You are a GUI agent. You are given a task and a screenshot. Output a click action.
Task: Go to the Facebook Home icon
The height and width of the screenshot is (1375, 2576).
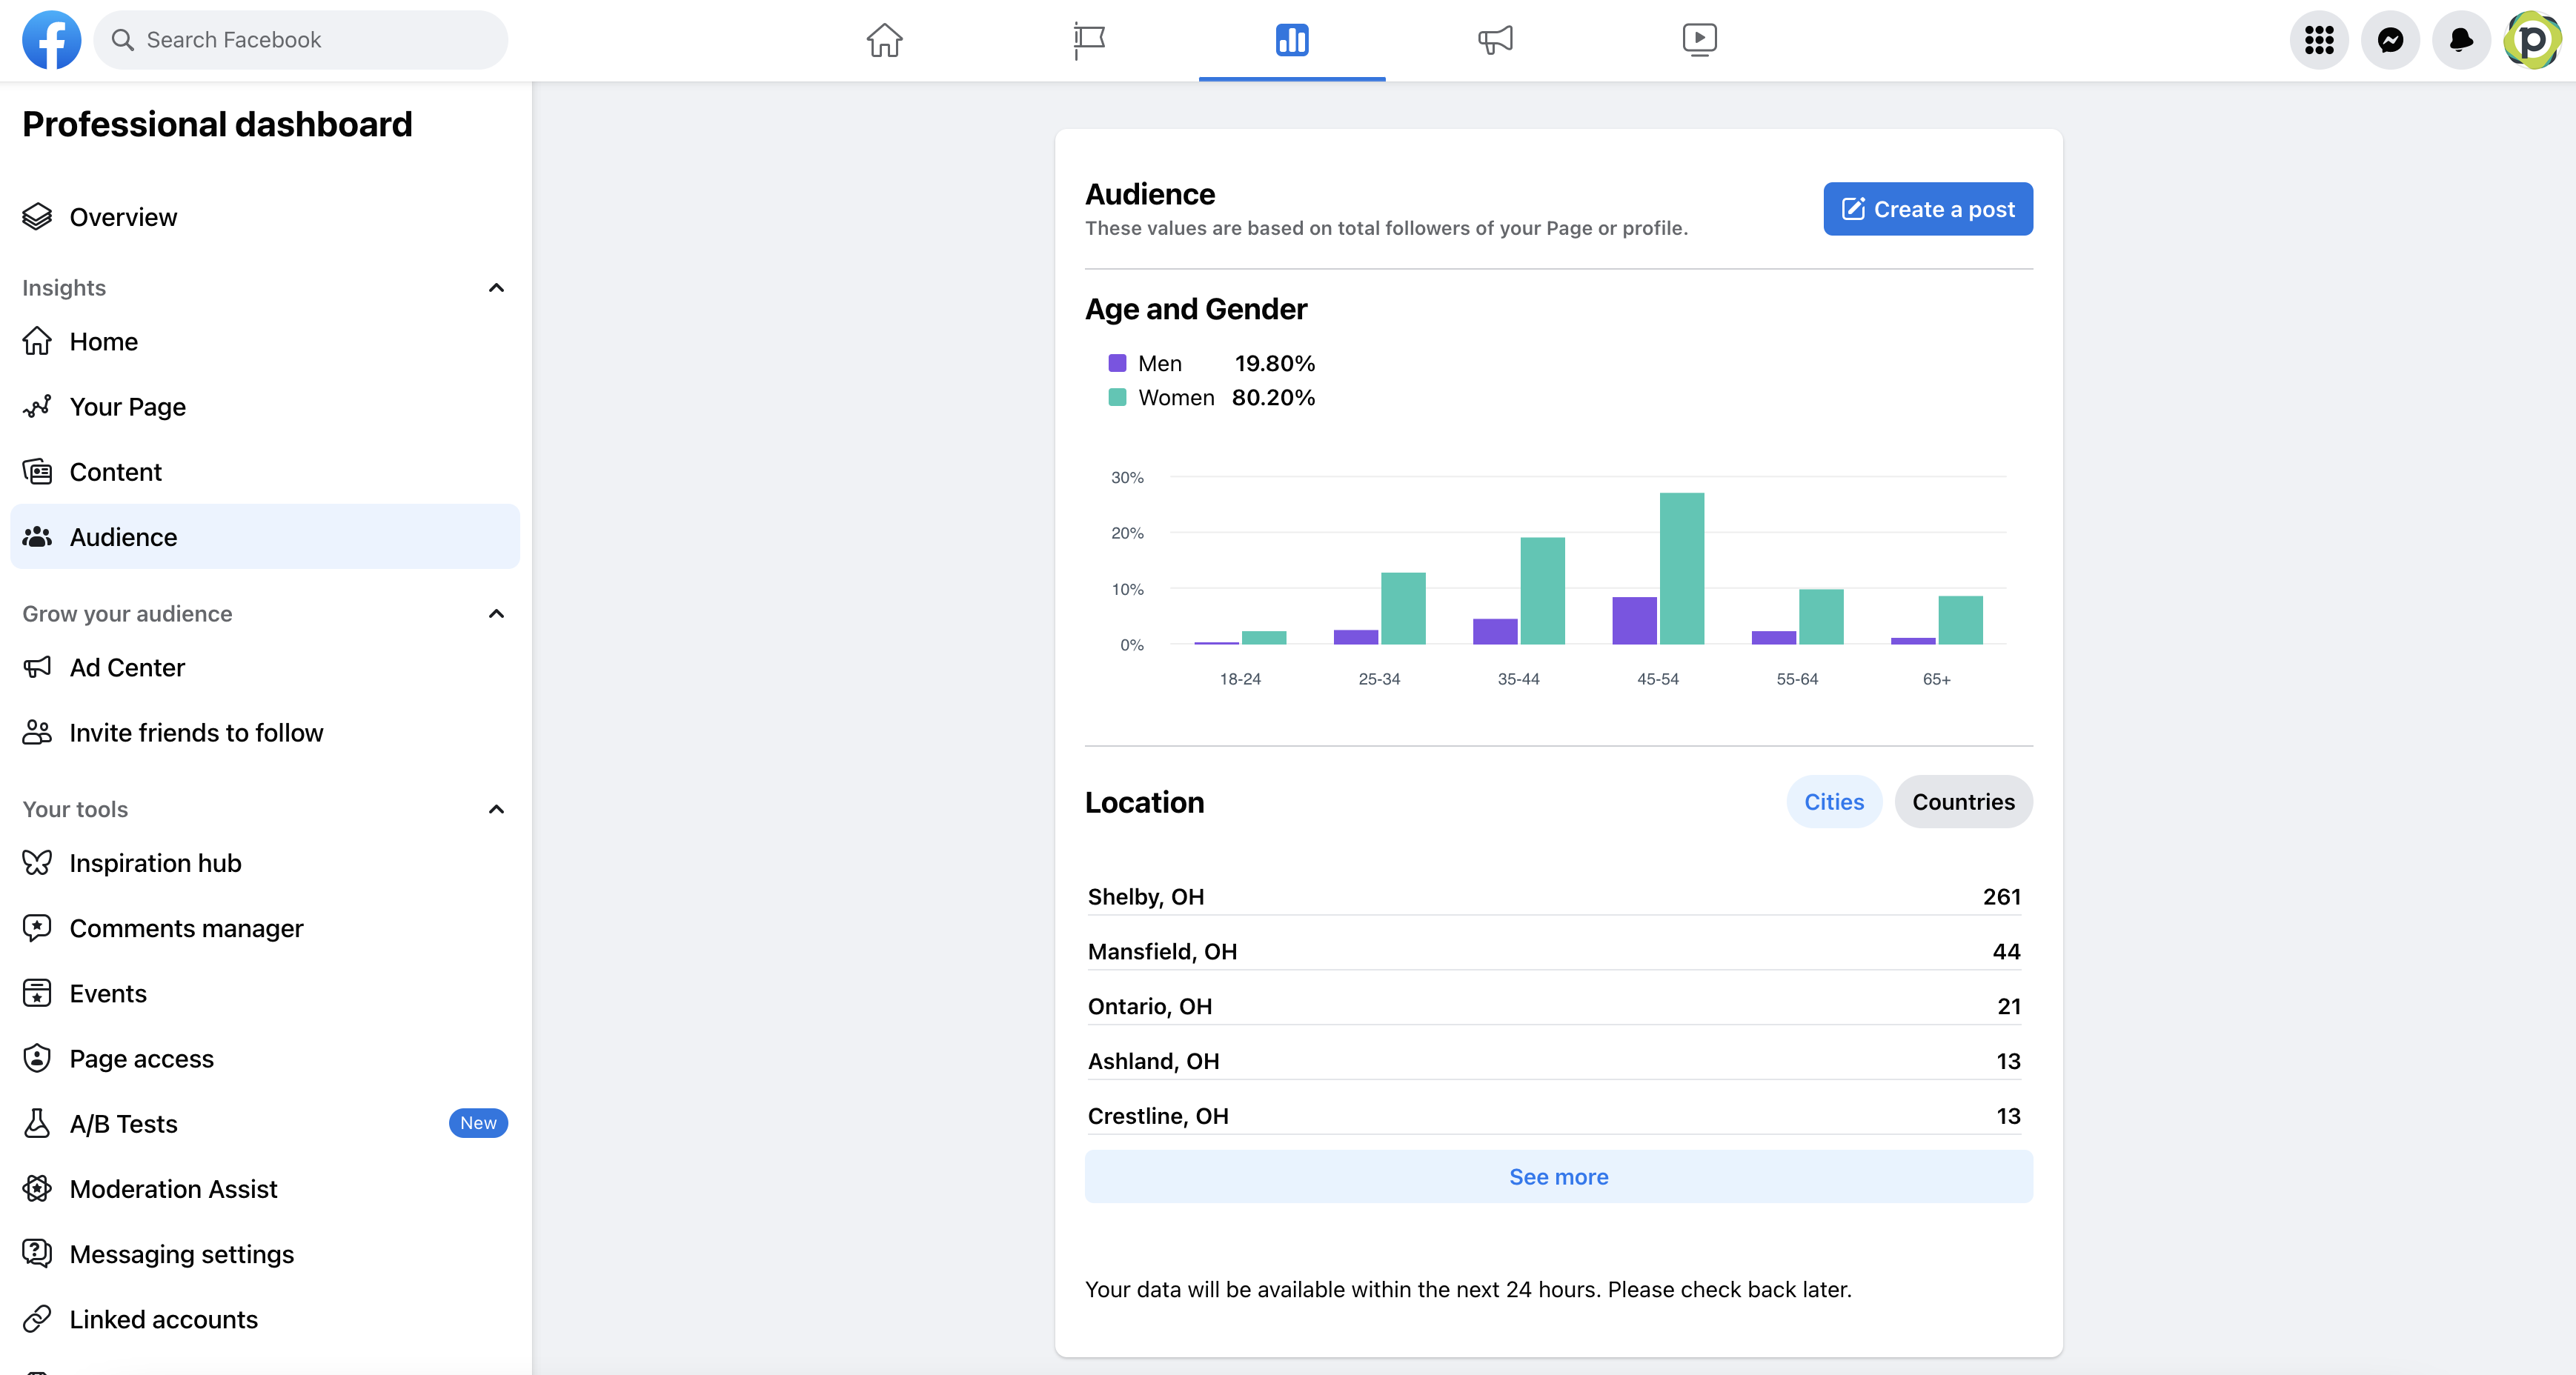[x=884, y=40]
